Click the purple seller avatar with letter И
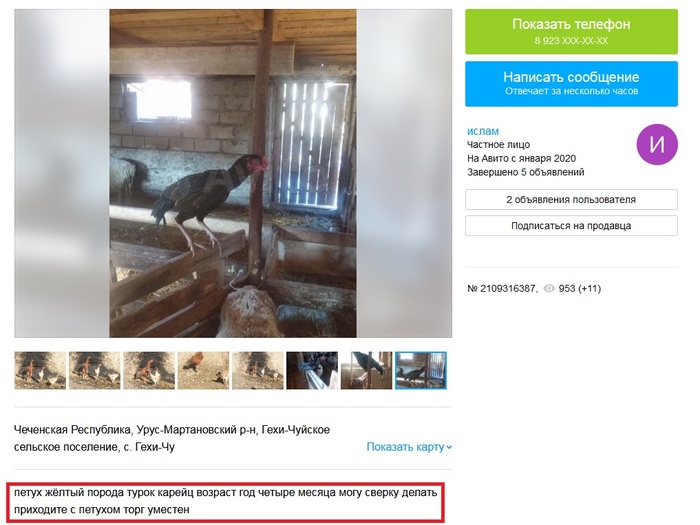The image size is (700, 525). (x=657, y=144)
